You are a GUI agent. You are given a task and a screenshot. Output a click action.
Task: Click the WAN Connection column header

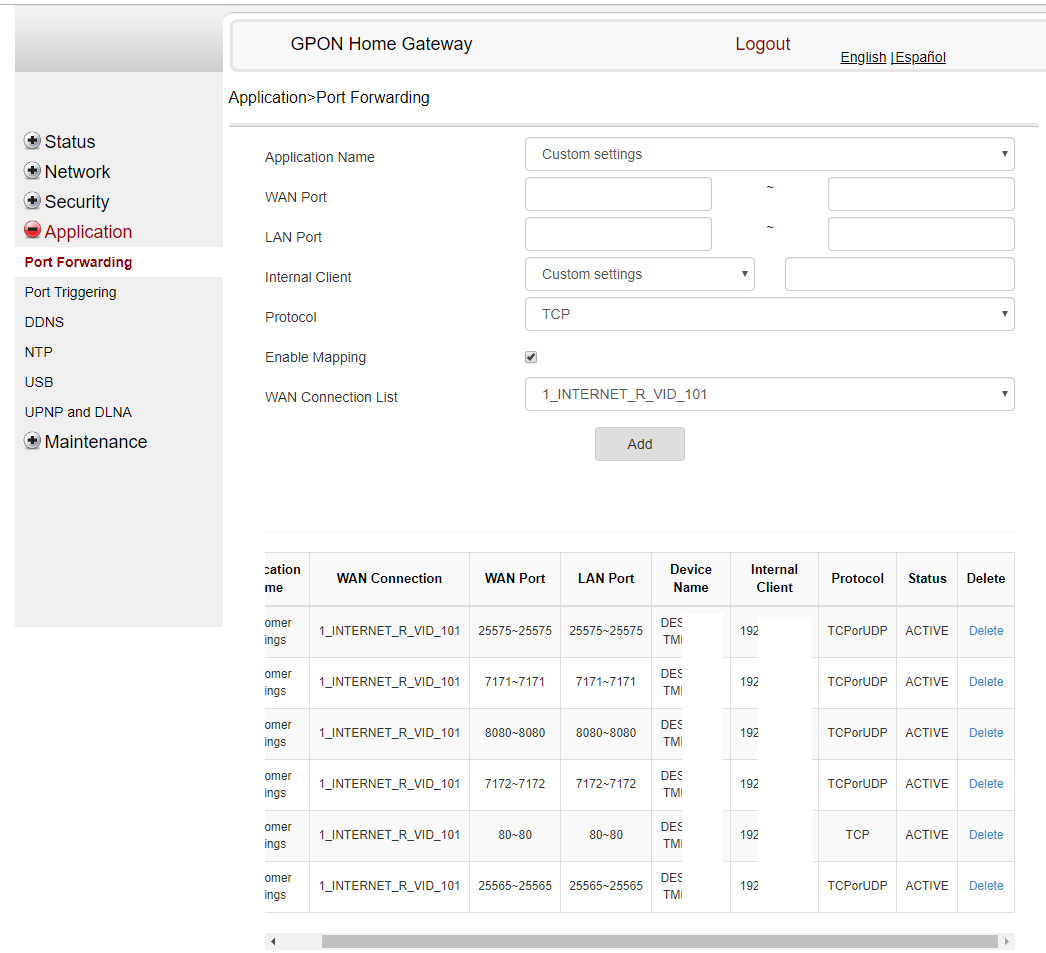click(389, 579)
